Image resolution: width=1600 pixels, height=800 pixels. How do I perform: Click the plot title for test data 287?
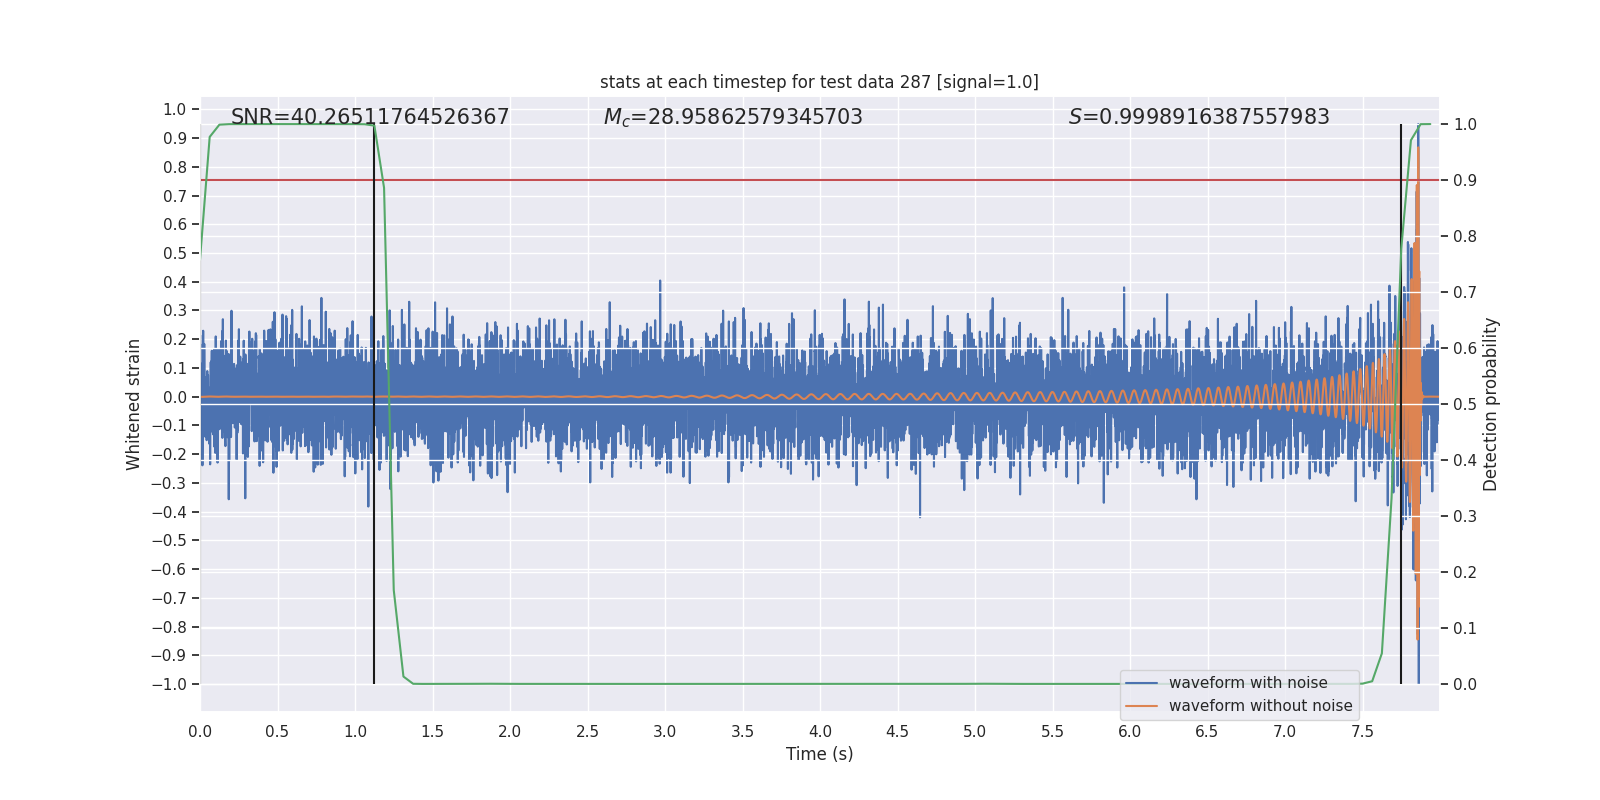[x=819, y=82]
